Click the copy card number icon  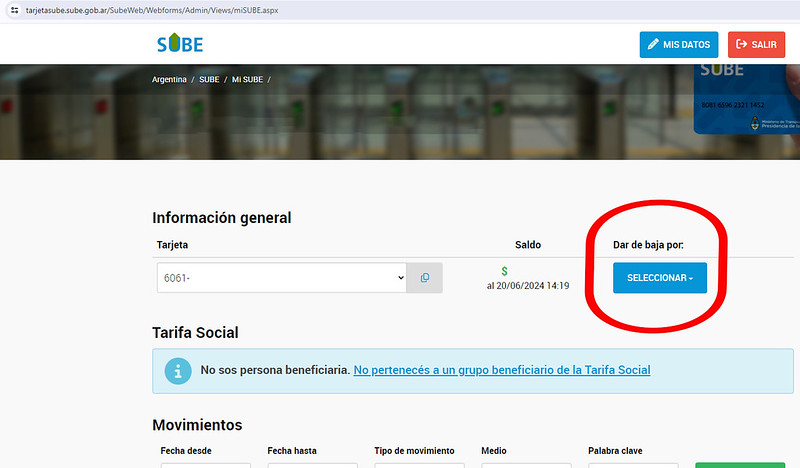[424, 277]
